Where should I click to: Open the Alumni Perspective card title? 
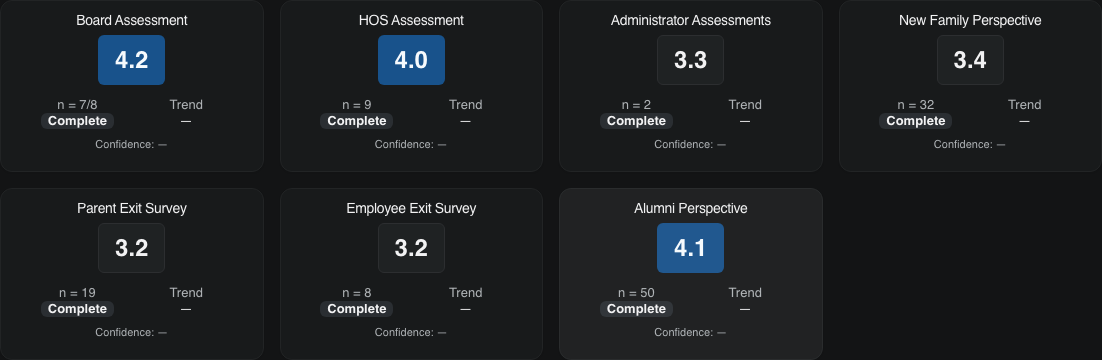[x=691, y=208]
